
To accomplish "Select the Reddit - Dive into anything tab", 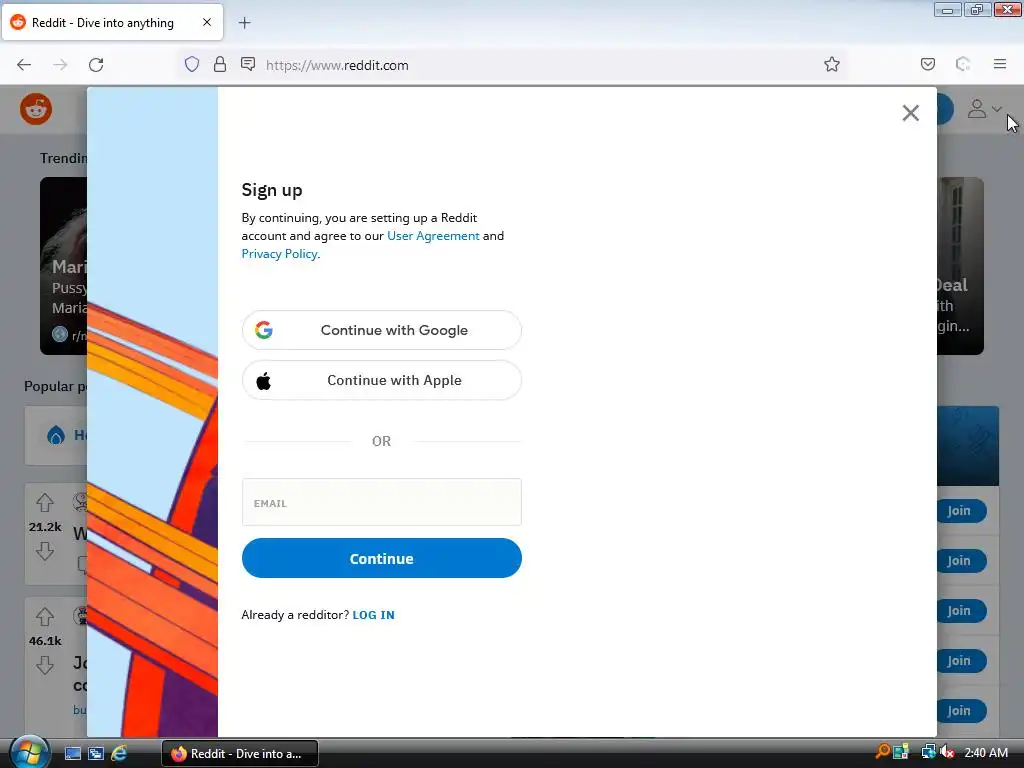I will [112, 22].
